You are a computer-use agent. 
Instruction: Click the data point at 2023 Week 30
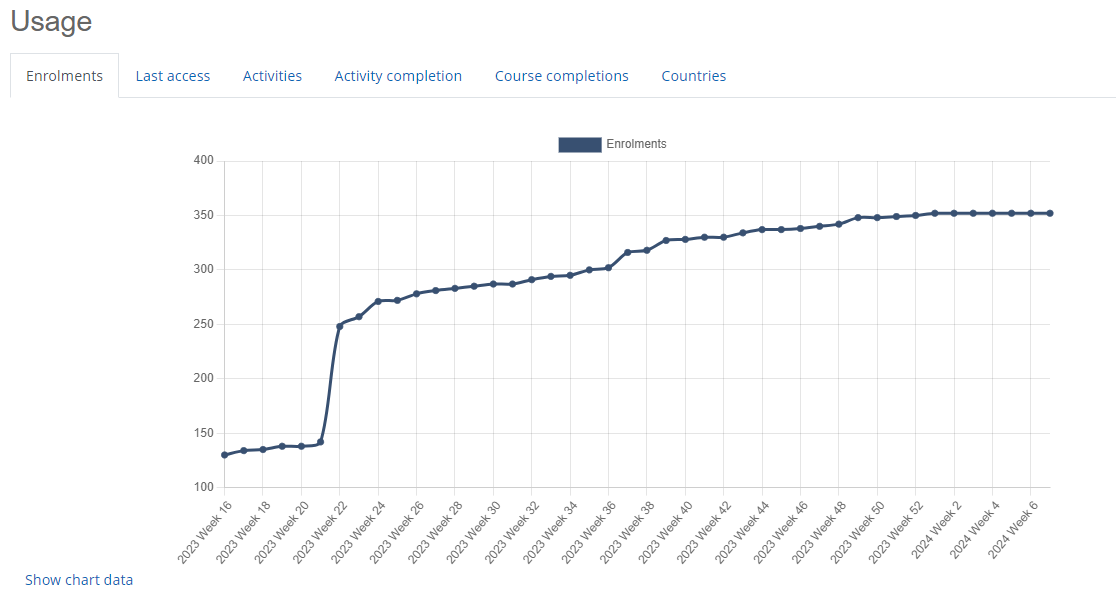click(493, 284)
